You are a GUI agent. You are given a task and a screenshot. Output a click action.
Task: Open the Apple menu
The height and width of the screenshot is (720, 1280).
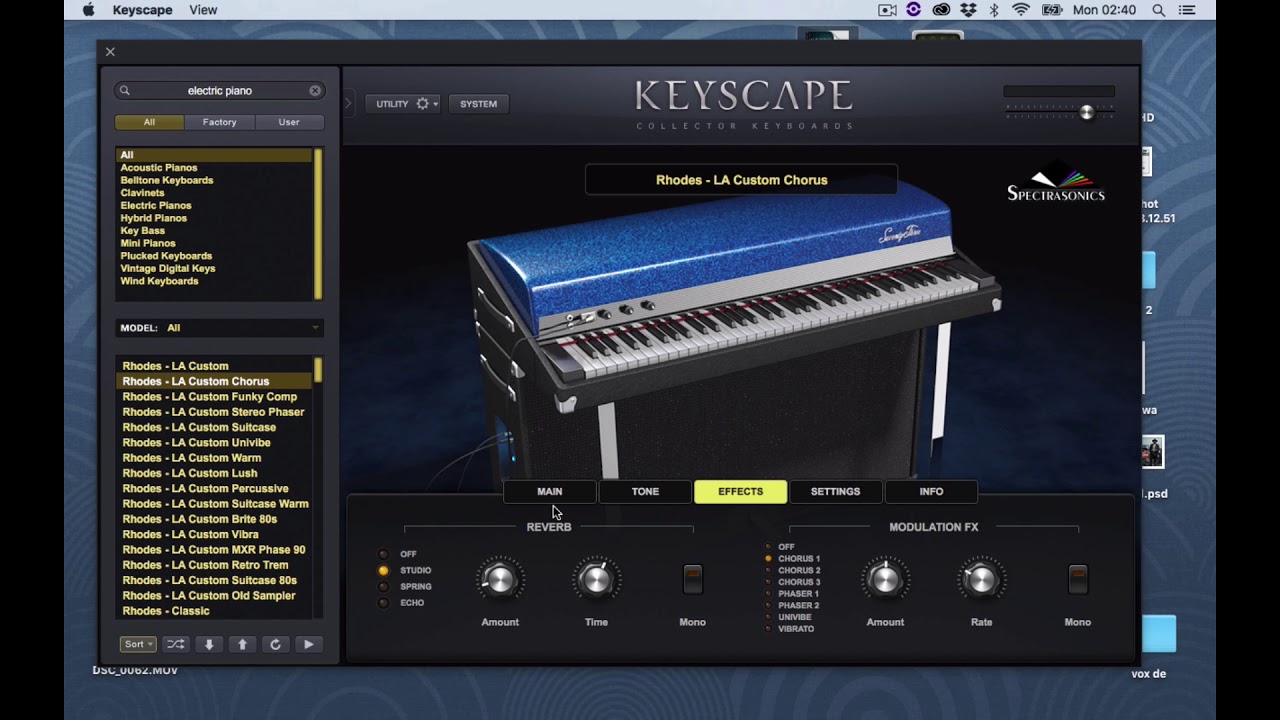pos(88,10)
